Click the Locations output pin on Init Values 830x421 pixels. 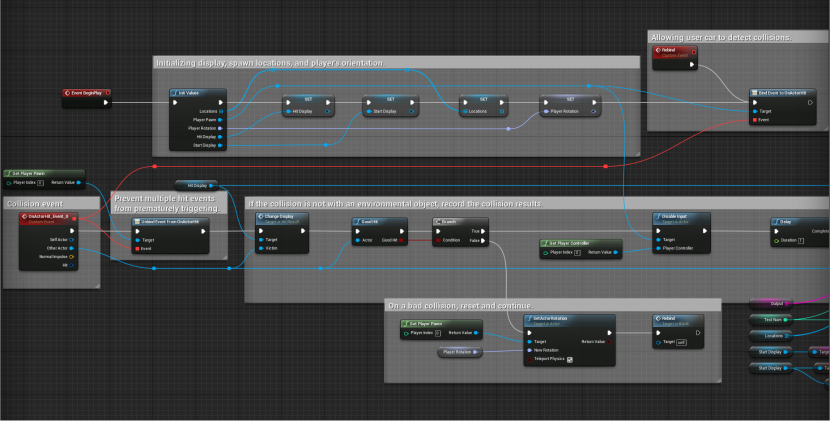coord(221,111)
